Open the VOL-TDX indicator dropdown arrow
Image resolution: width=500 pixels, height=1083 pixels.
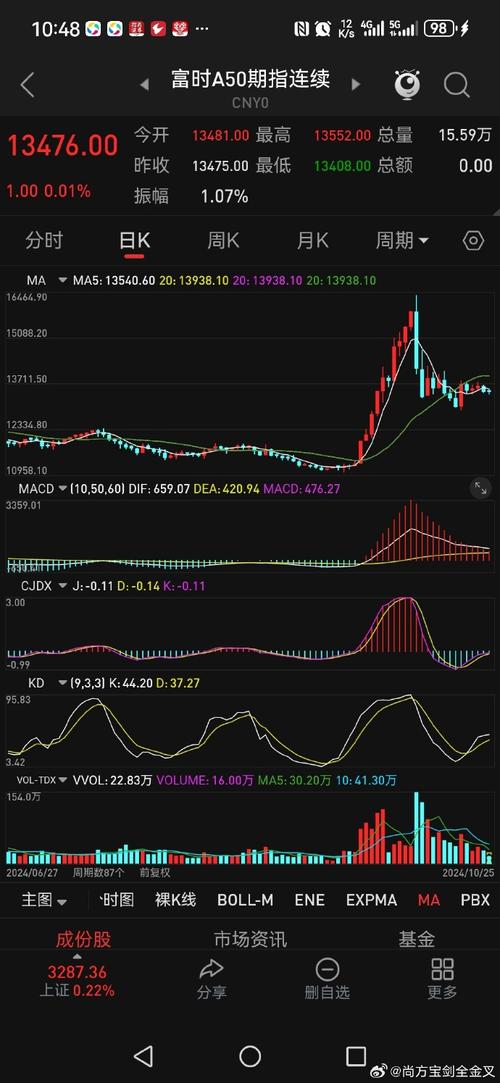(x=64, y=780)
